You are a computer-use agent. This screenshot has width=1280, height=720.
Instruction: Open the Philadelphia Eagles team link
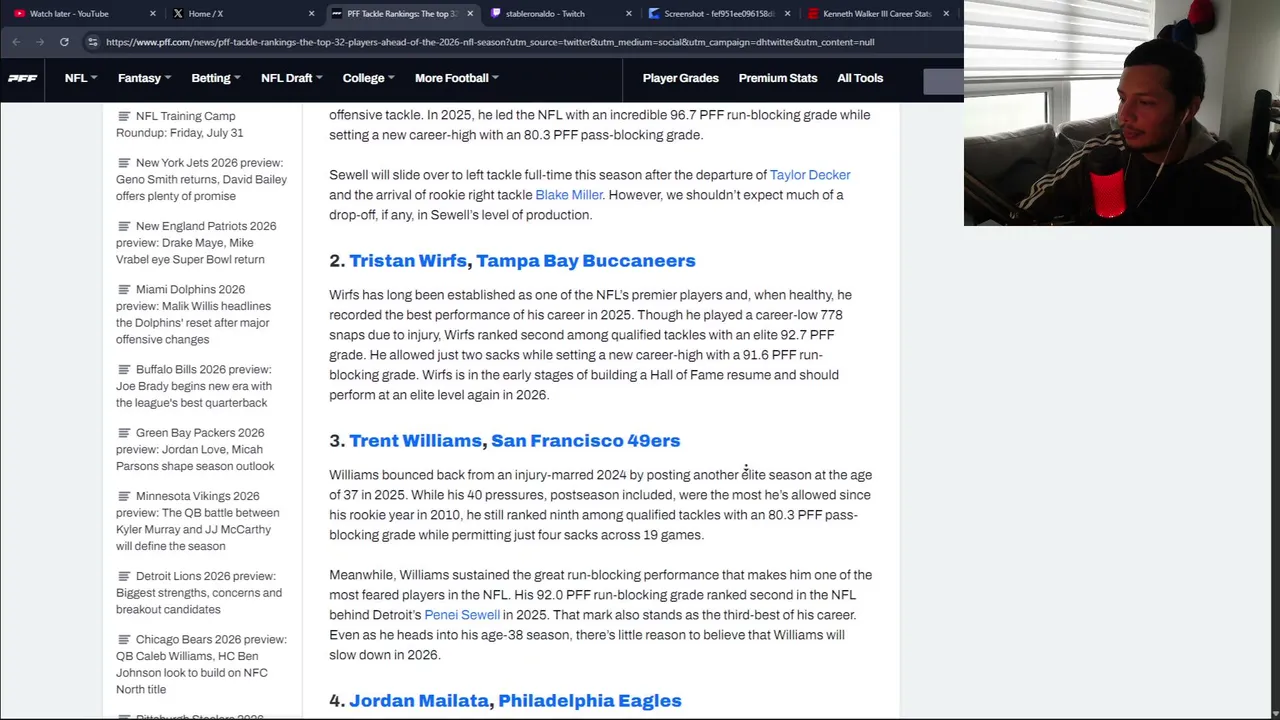pos(590,701)
